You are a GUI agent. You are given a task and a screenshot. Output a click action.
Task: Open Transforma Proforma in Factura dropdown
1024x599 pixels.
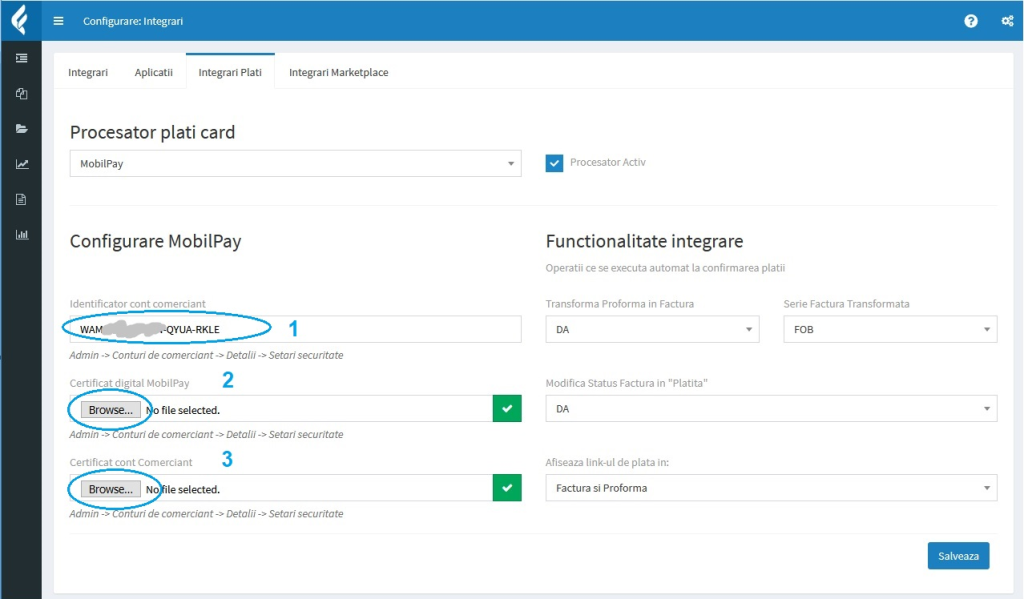pos(652,329)
